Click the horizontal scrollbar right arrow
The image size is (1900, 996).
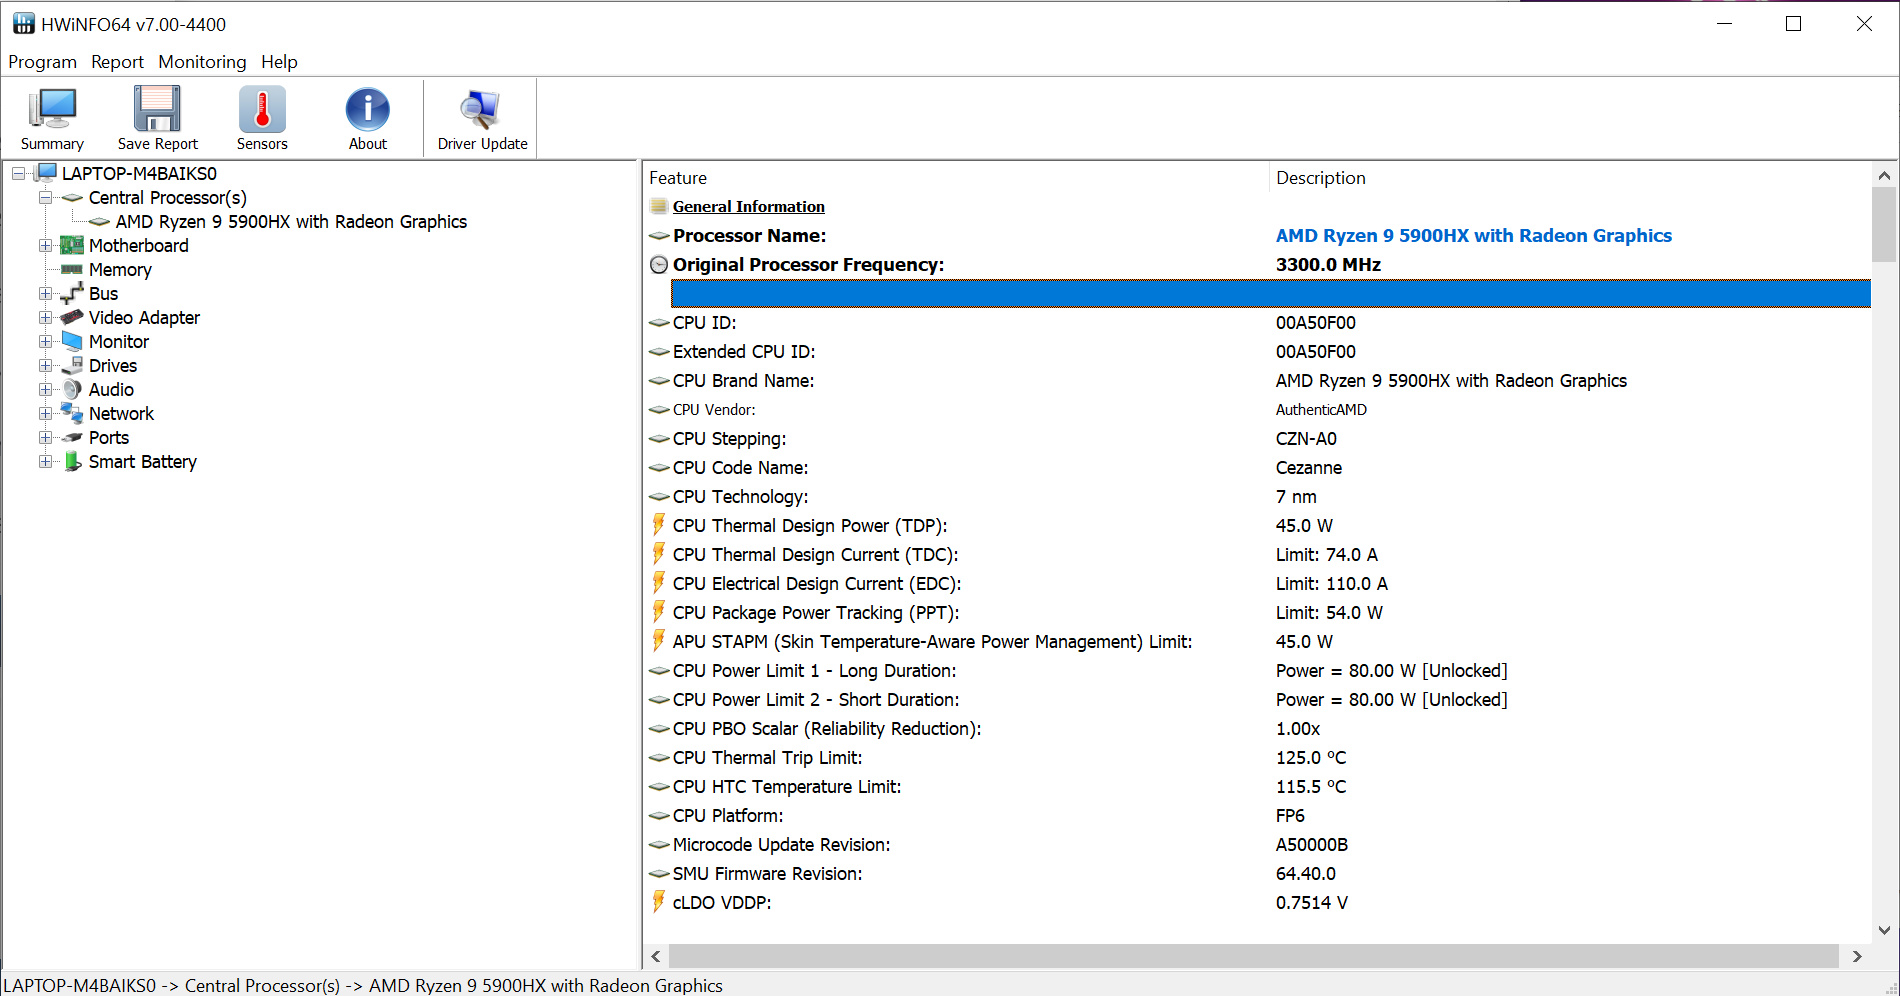point(1857,956)
